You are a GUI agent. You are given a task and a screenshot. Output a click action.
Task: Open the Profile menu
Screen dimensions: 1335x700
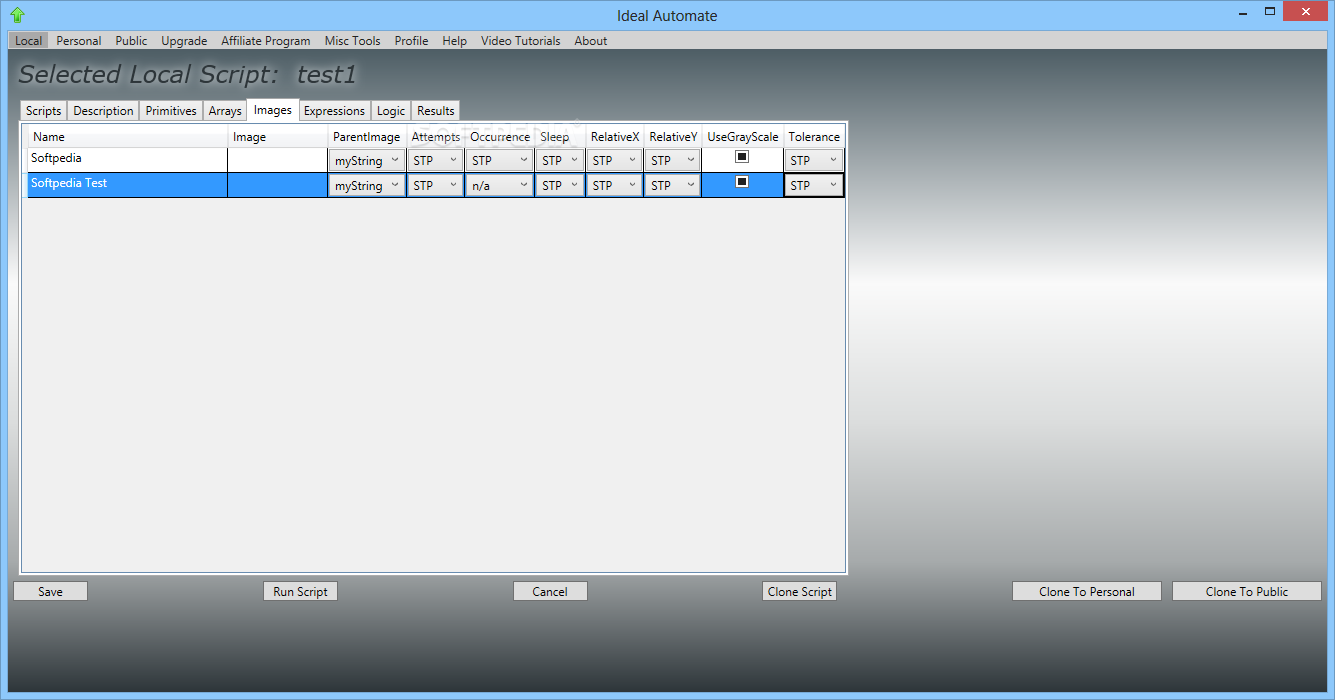(x=411, y=41)
